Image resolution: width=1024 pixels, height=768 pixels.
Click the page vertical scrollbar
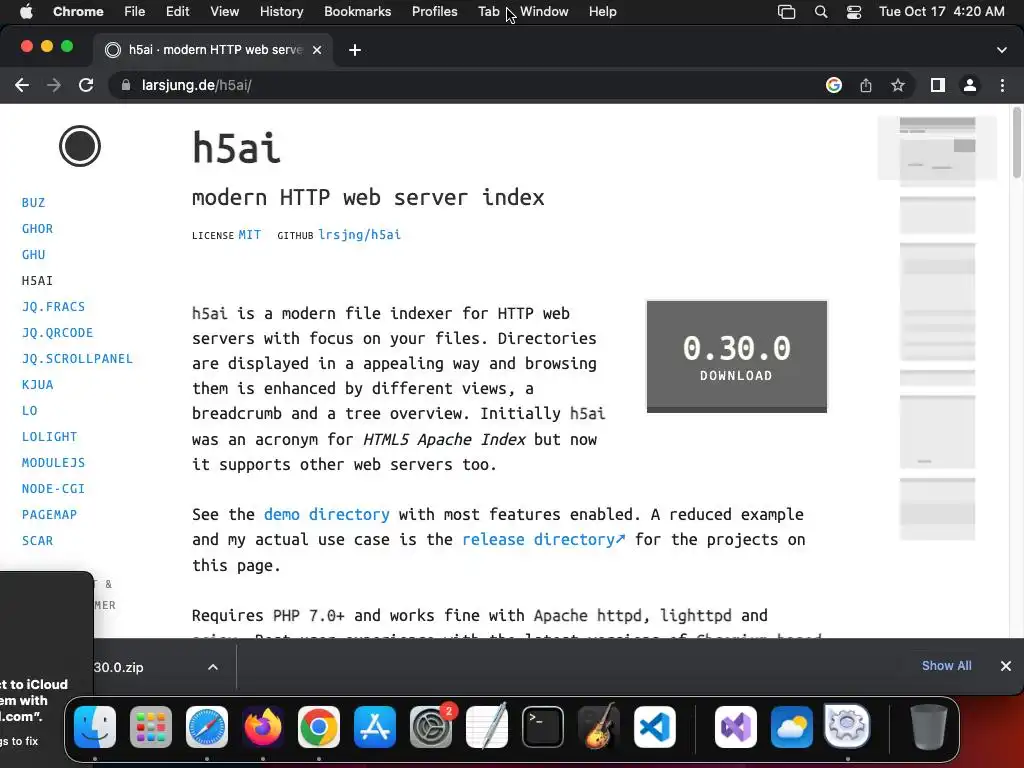[1017, 142]
